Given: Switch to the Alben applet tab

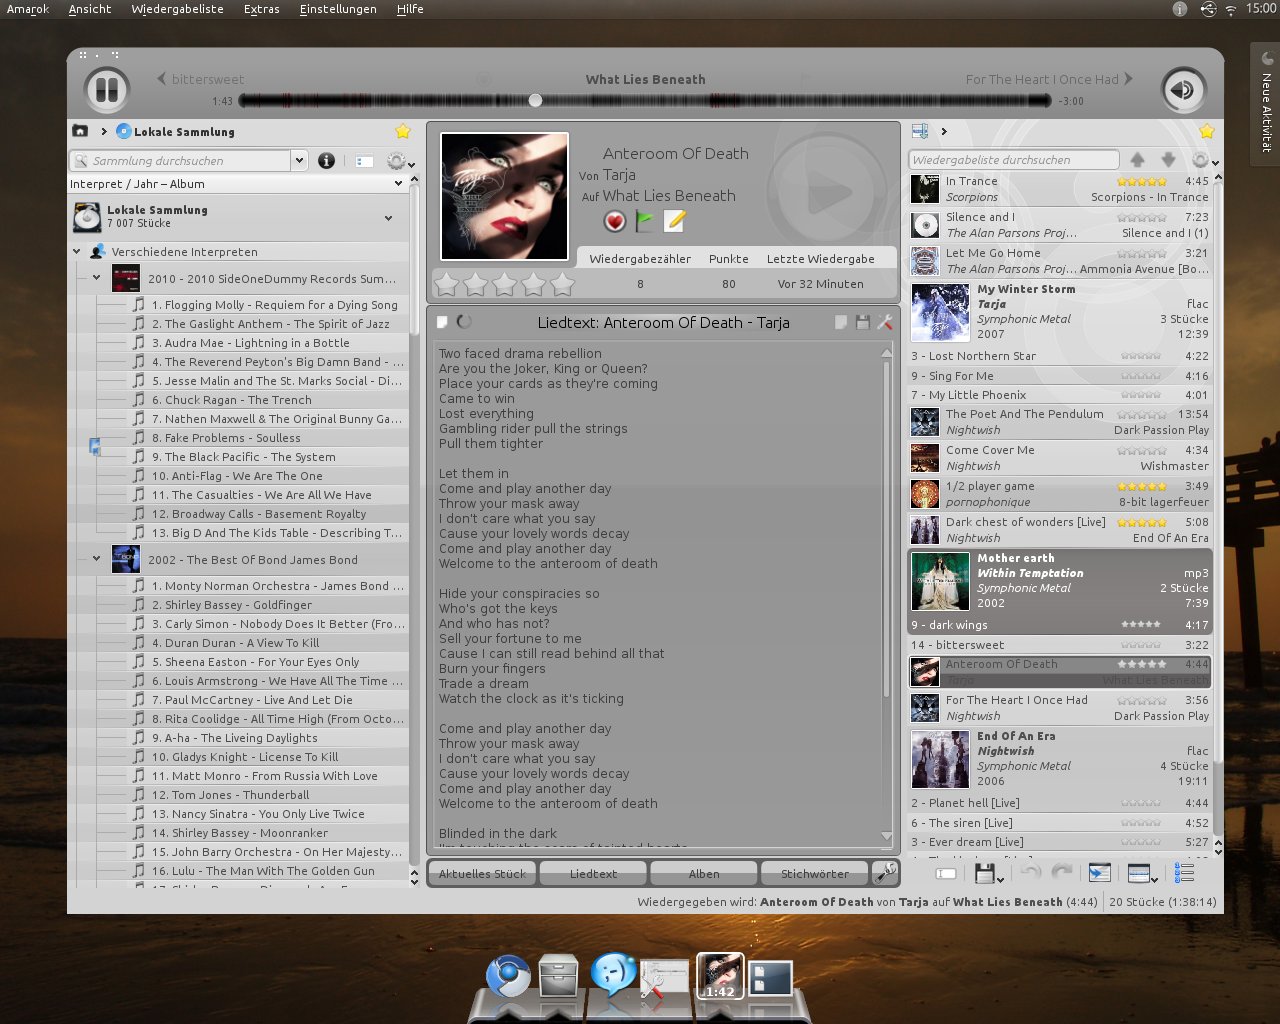Looking at the screenshot, I should point(704,873).
